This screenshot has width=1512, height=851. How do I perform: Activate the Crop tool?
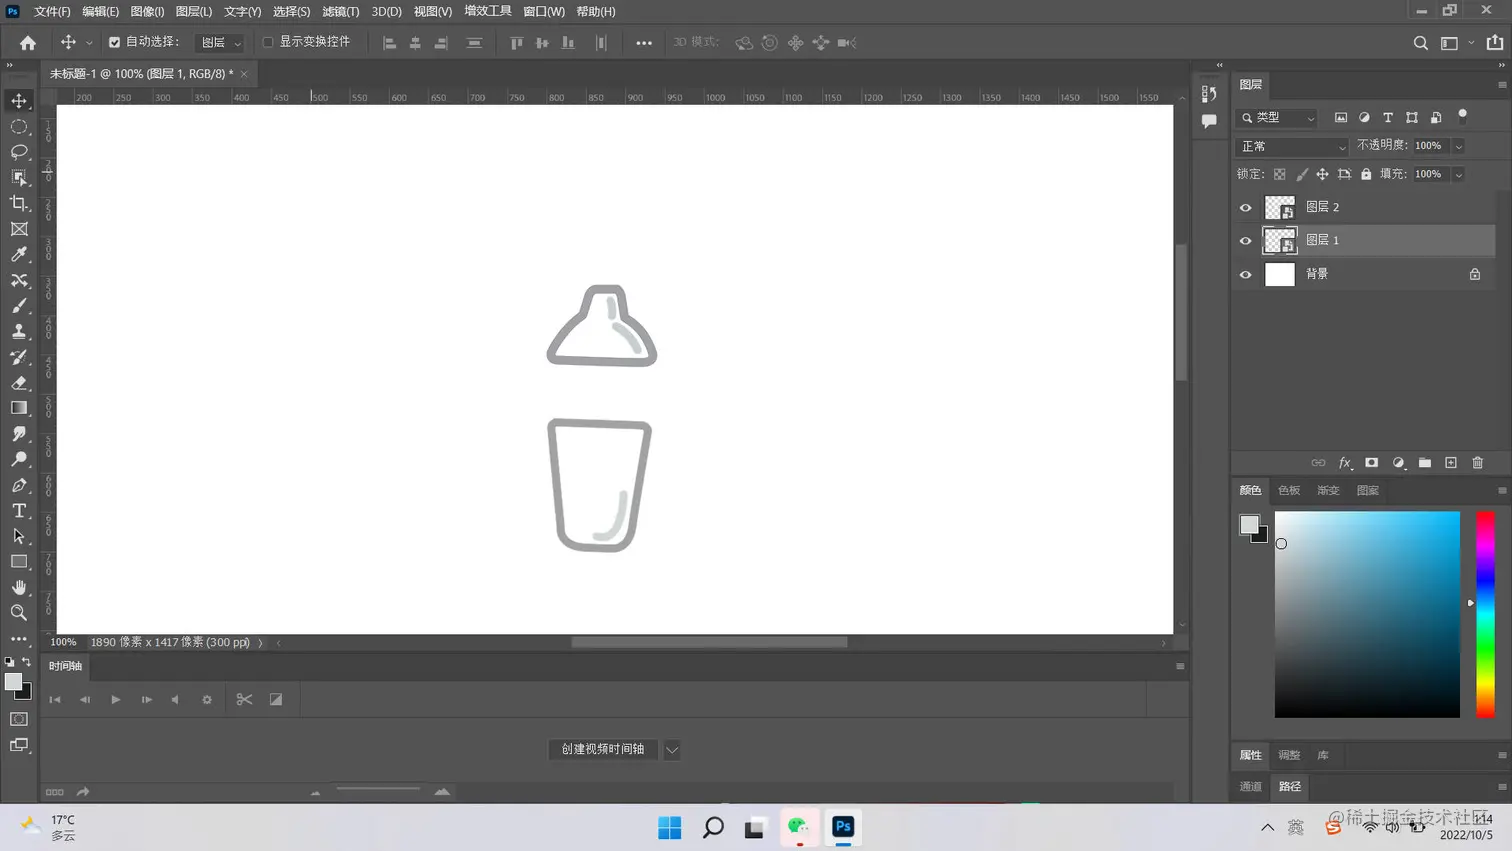[18, 203]
